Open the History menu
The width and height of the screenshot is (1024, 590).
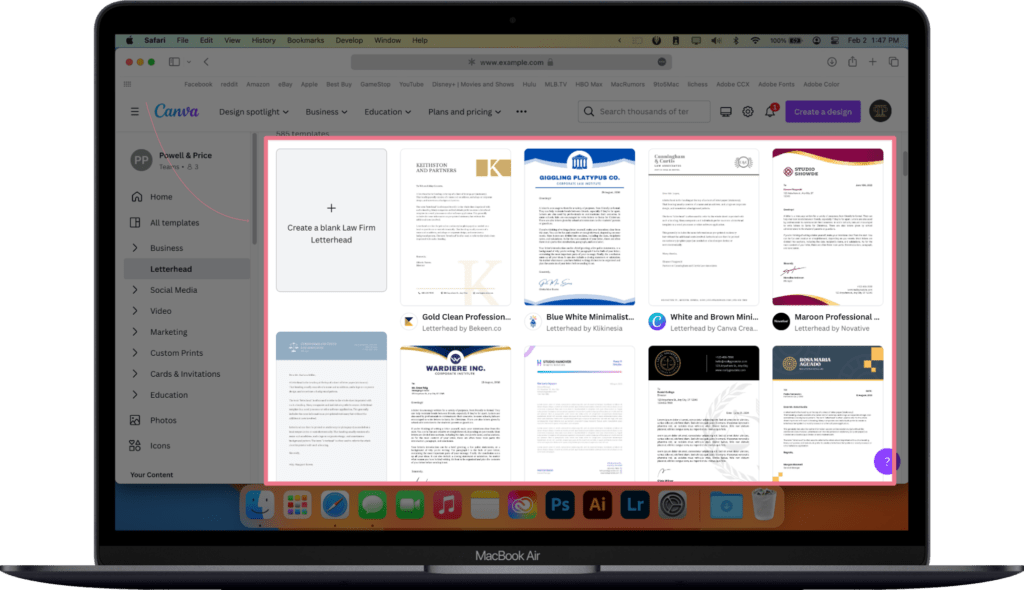coord(263,40)
